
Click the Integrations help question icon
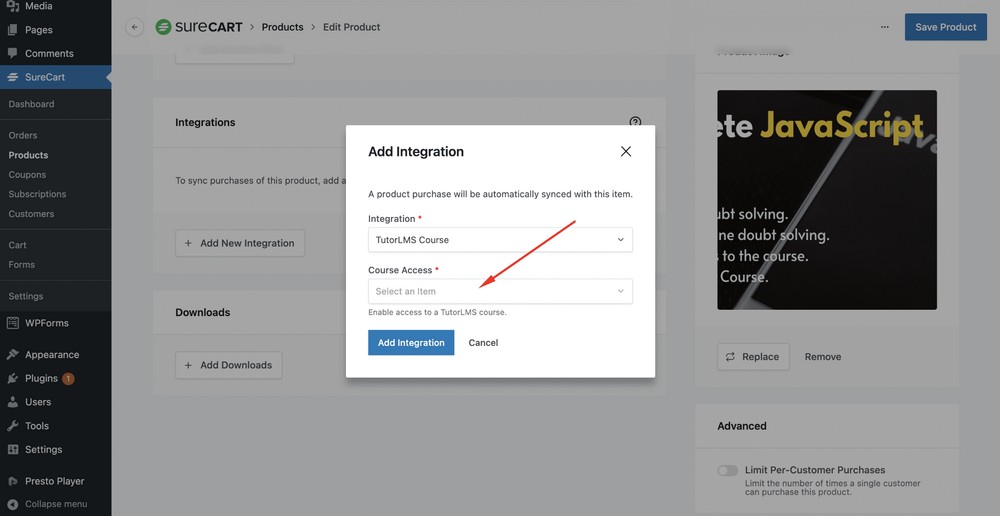tap(635, 122)
